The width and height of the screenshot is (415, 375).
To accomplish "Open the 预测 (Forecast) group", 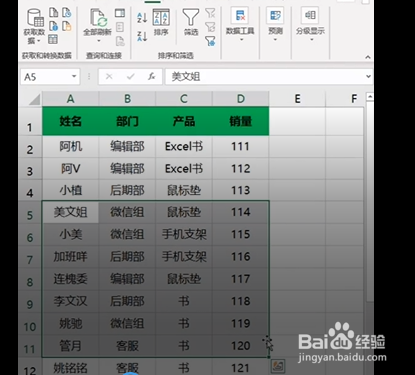I will click(275, 24).
